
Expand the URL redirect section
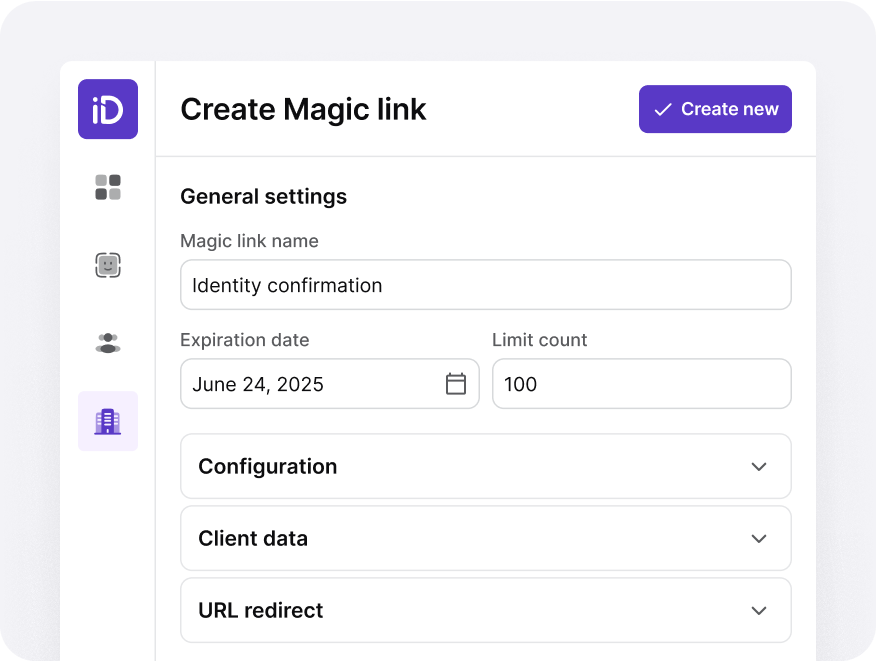[x=485, y=610]
